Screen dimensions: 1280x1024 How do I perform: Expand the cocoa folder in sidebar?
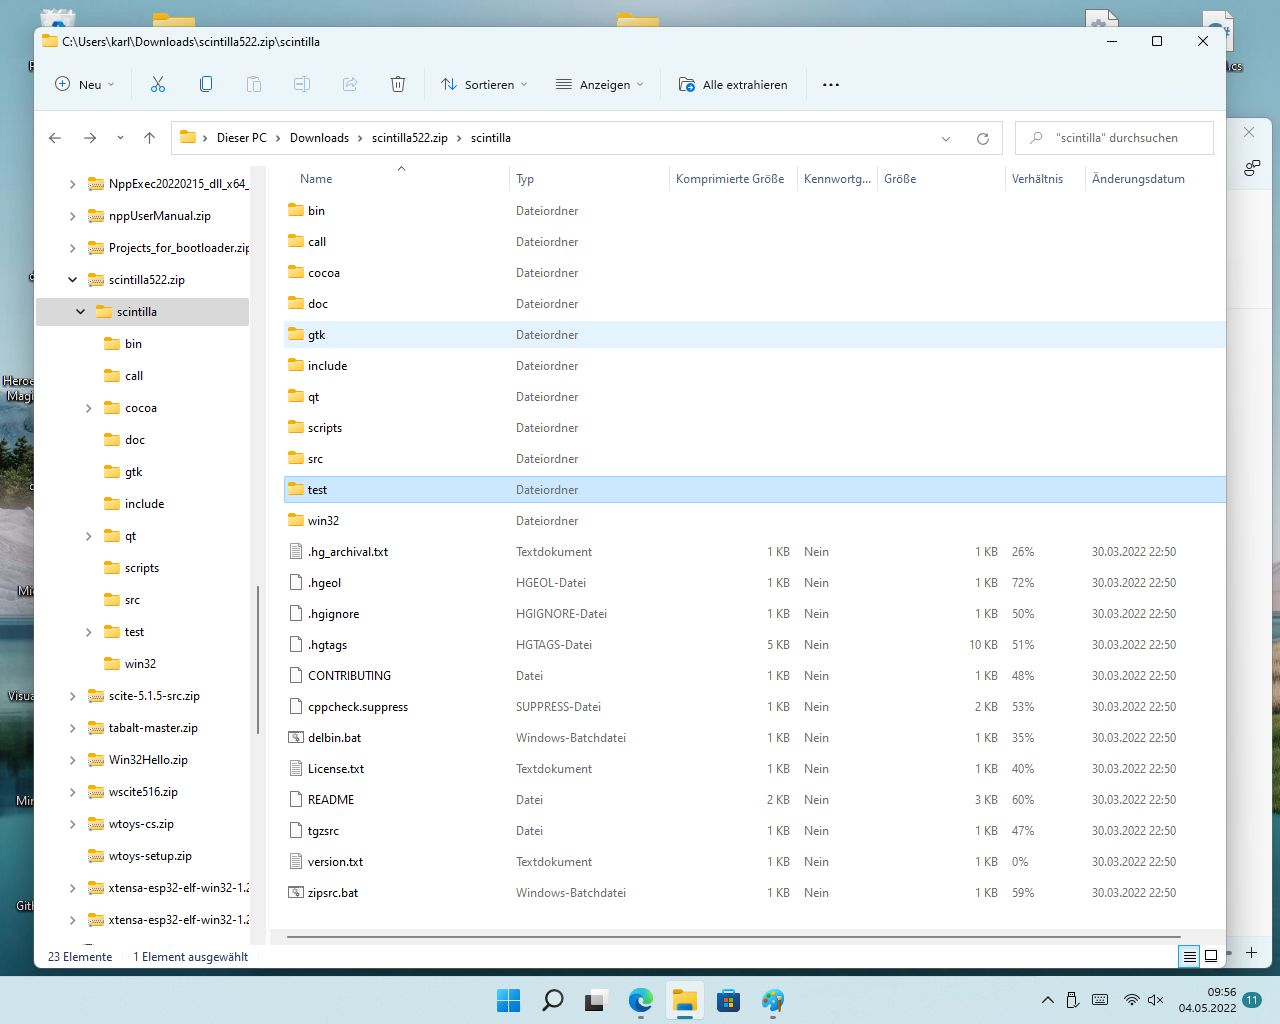click(88, 408)
